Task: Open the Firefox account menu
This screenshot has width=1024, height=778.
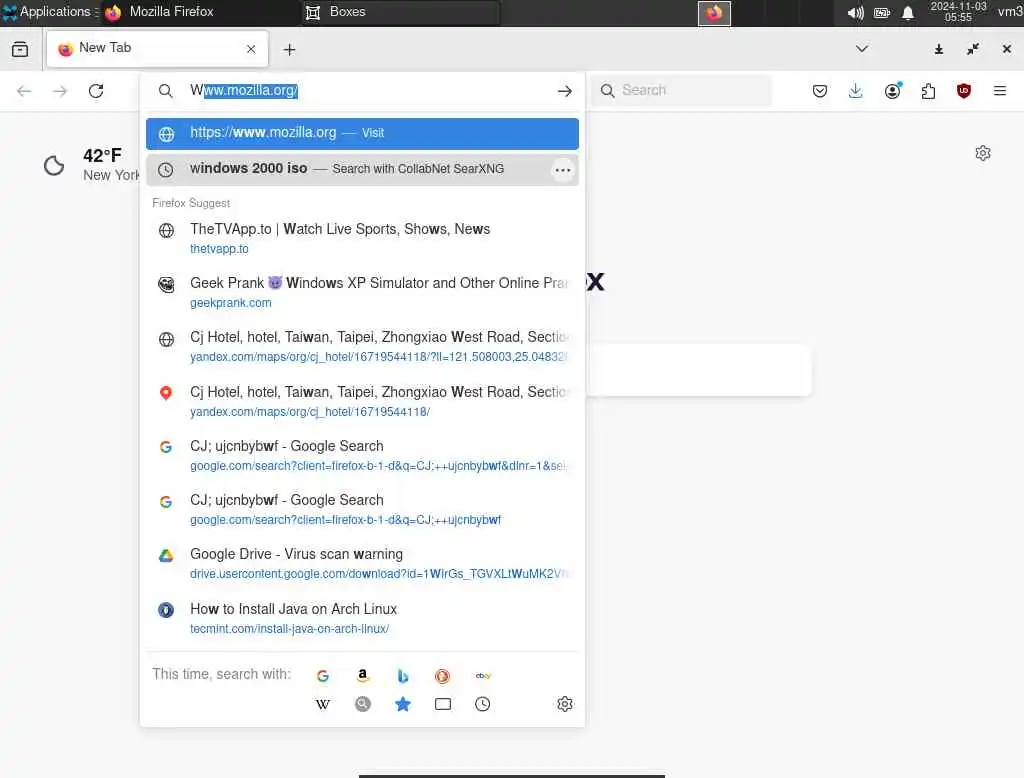Action: tap(893, 91)
